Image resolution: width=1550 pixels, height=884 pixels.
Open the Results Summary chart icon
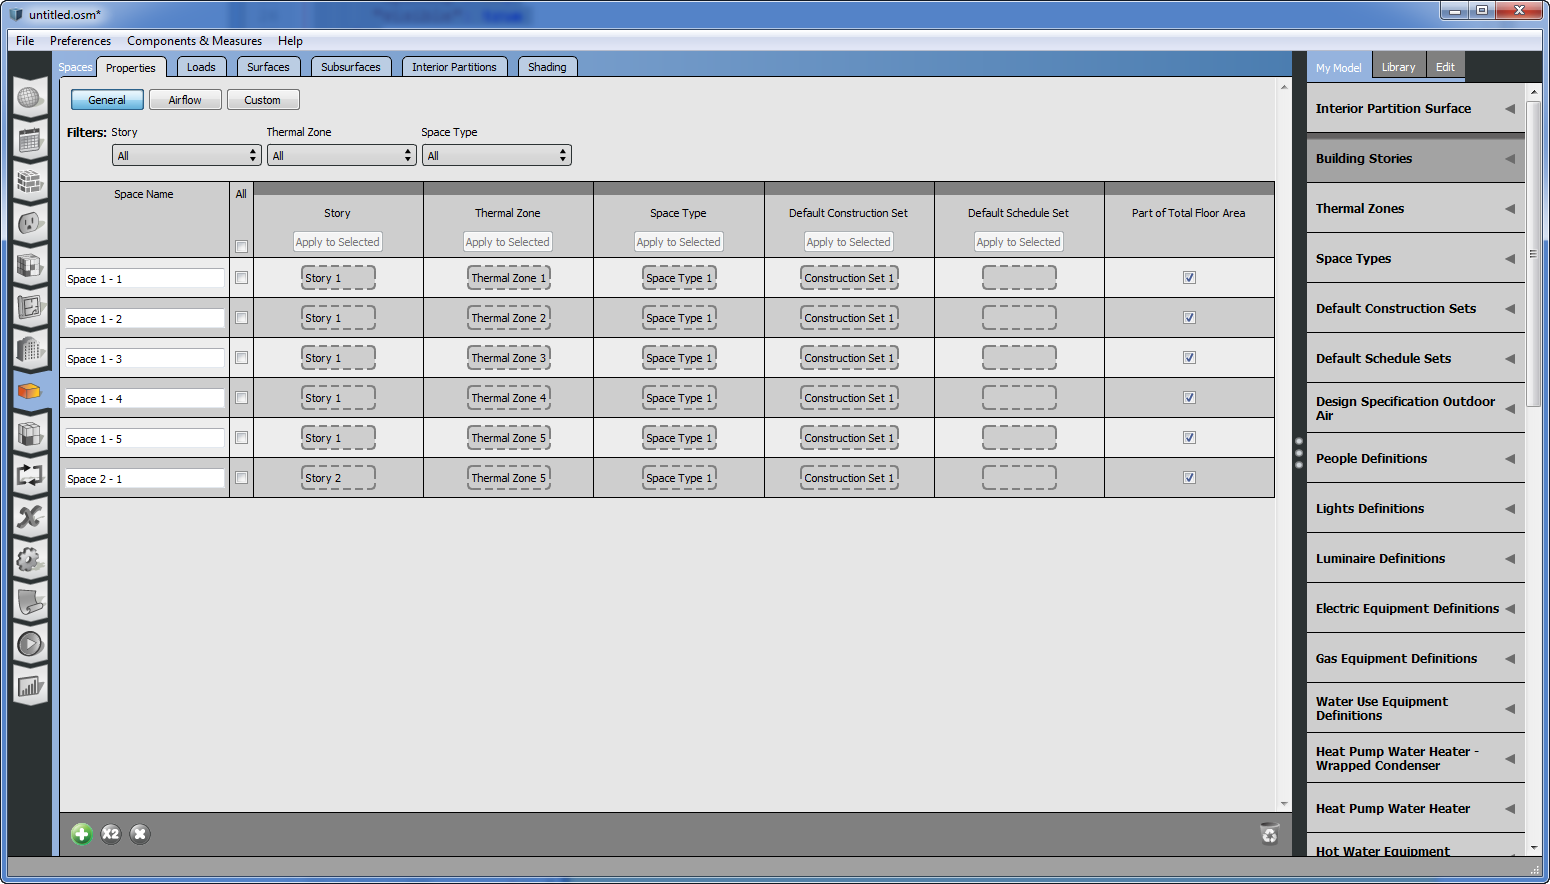29,686
